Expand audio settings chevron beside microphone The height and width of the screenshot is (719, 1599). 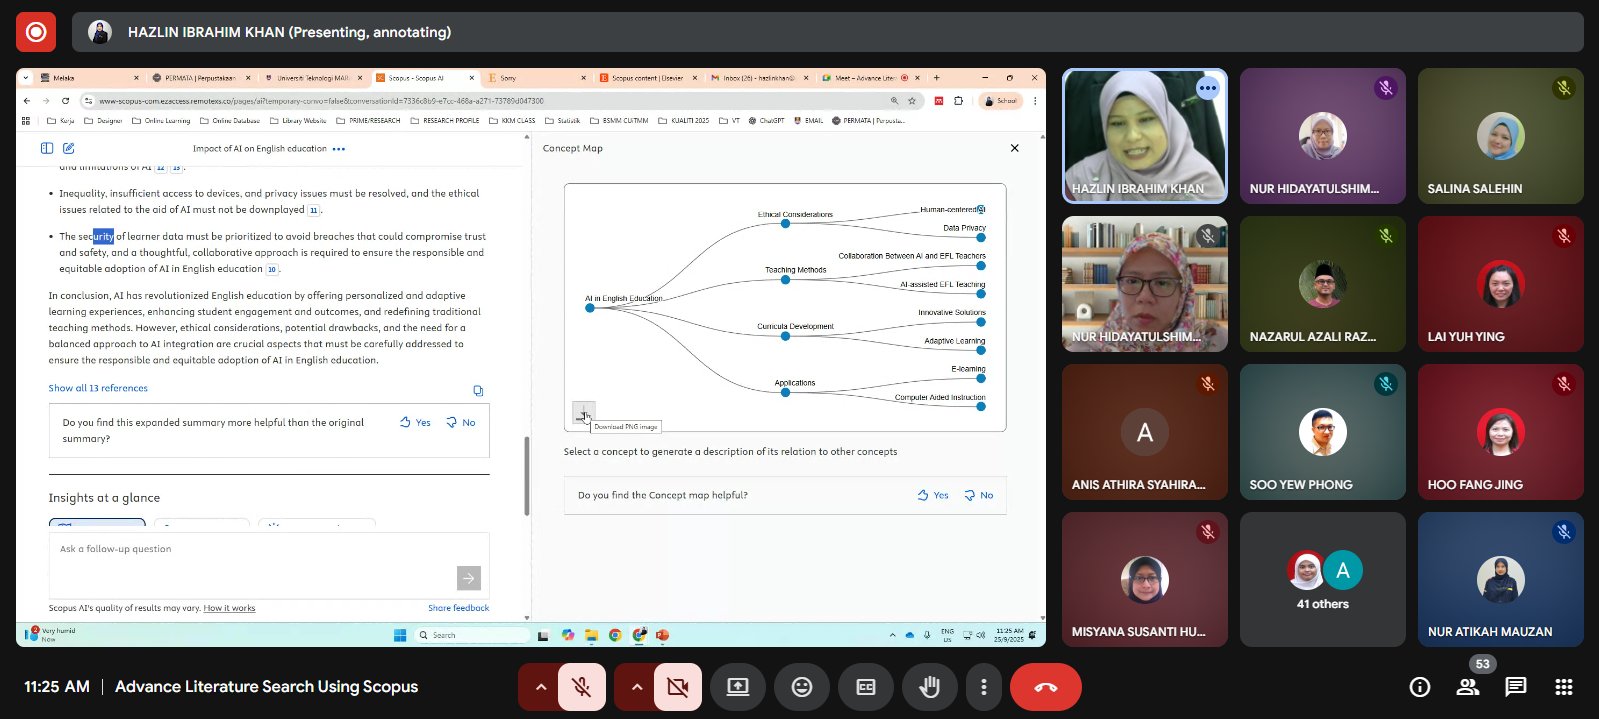point(540,687)
